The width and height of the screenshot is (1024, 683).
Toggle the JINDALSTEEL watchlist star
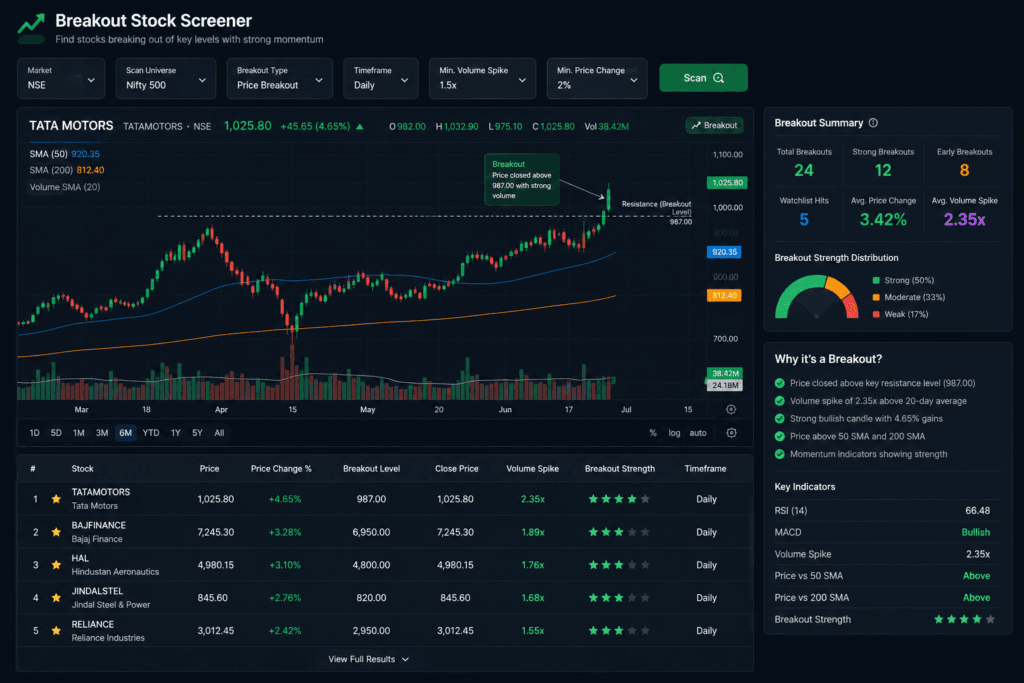(56, 597)
